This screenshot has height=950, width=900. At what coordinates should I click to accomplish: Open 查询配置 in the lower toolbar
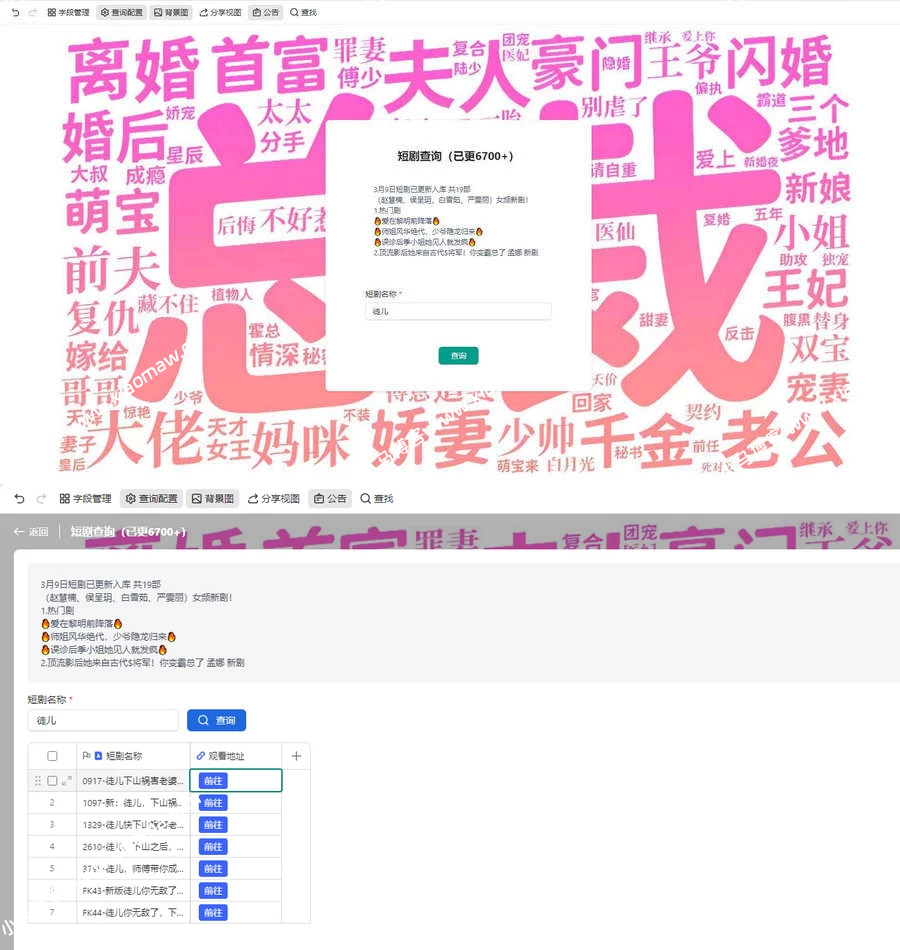152,499
